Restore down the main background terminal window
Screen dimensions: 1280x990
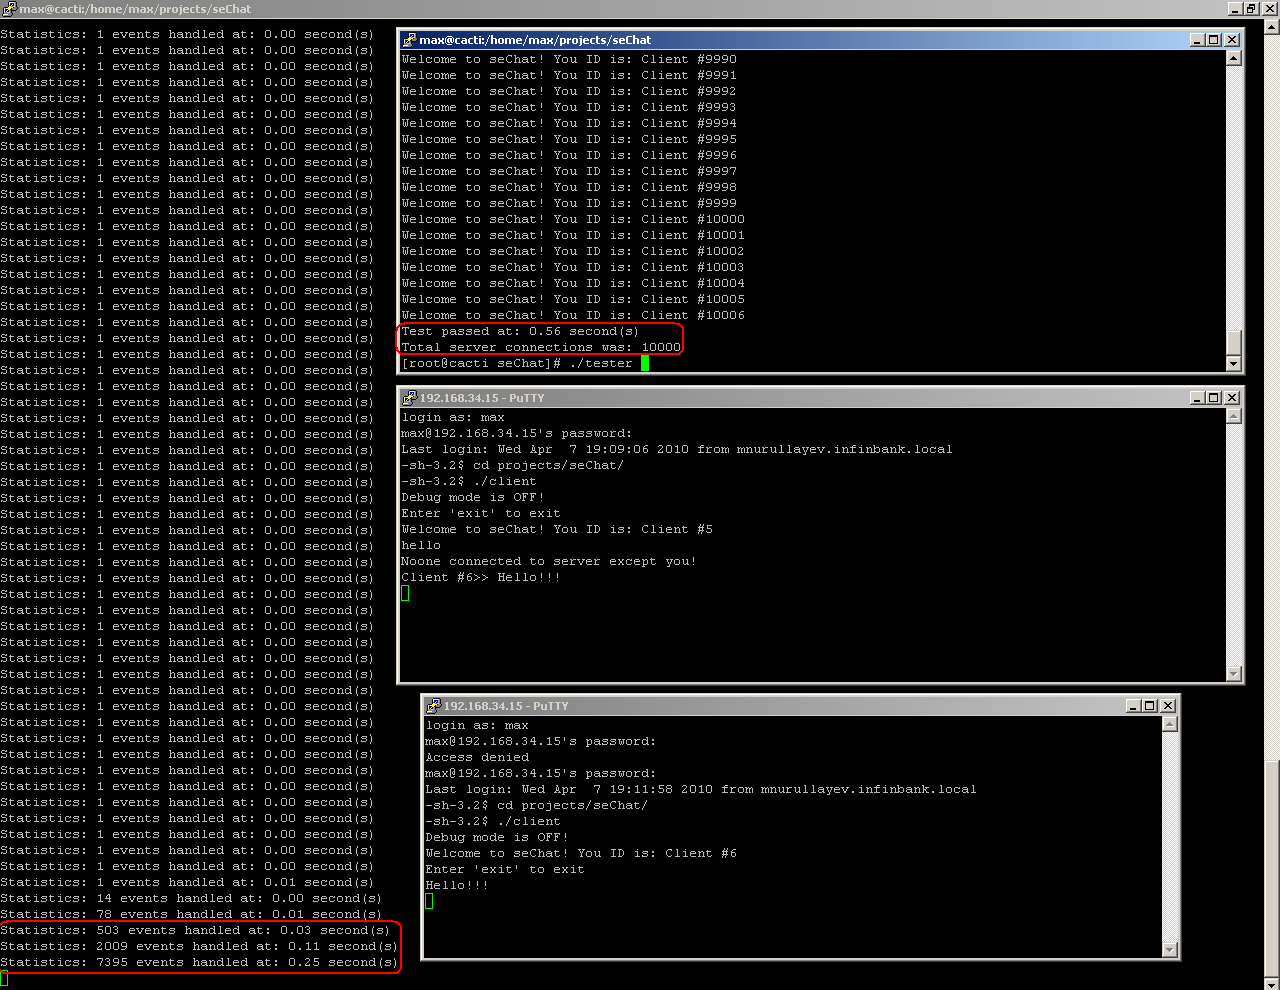point(1252,8)
